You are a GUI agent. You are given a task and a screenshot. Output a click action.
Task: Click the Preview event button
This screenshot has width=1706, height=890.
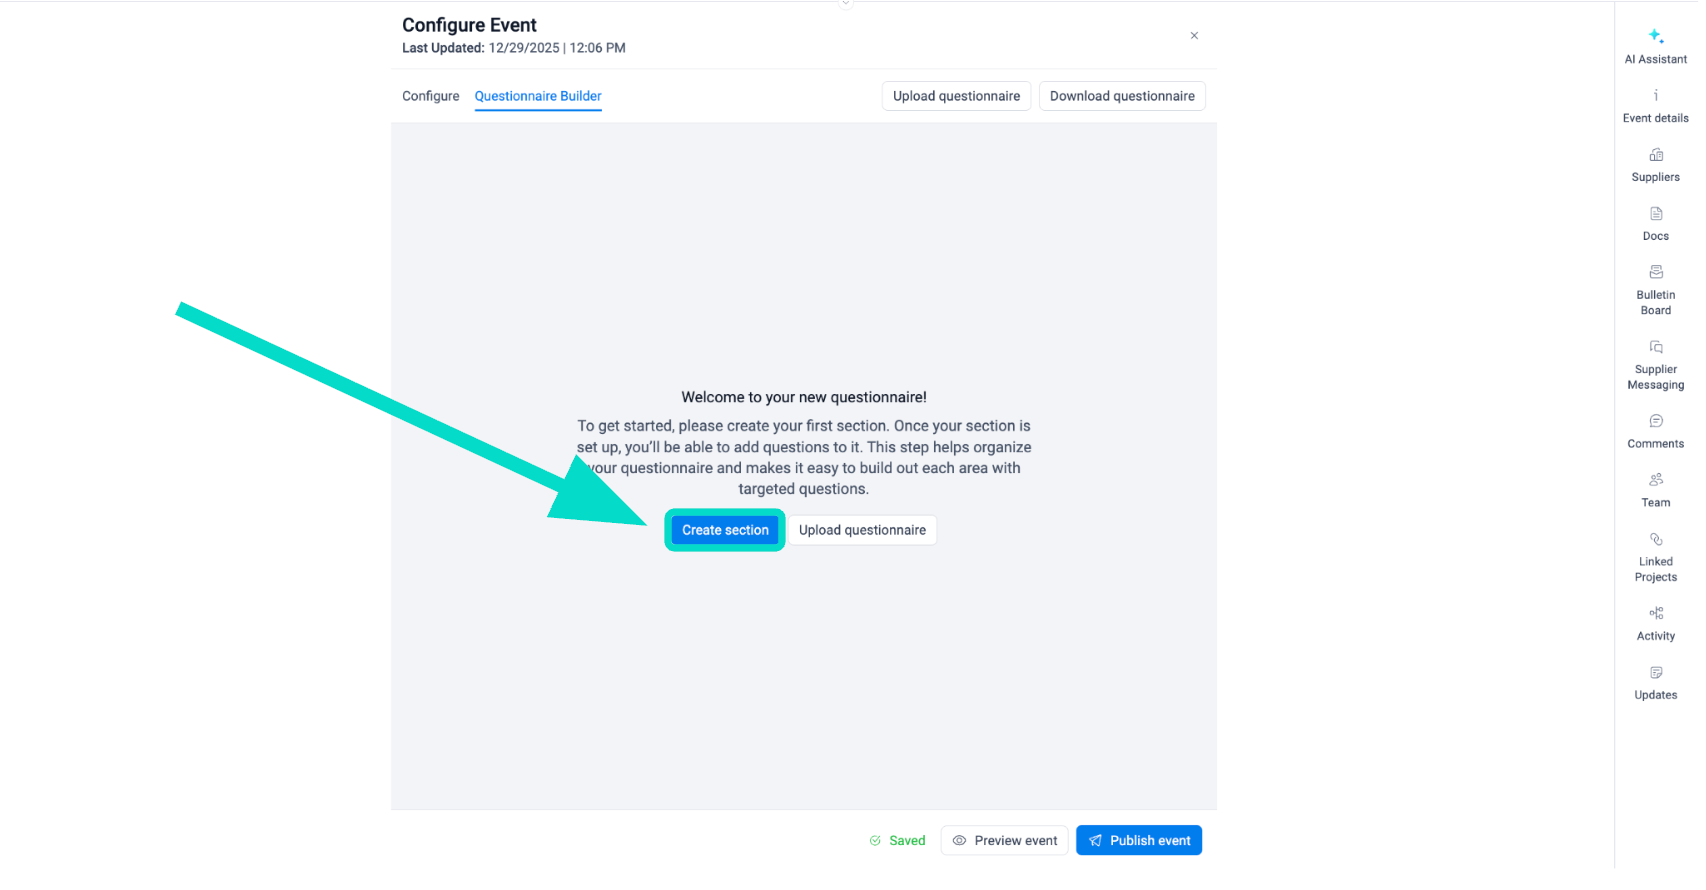[1004, 840]
